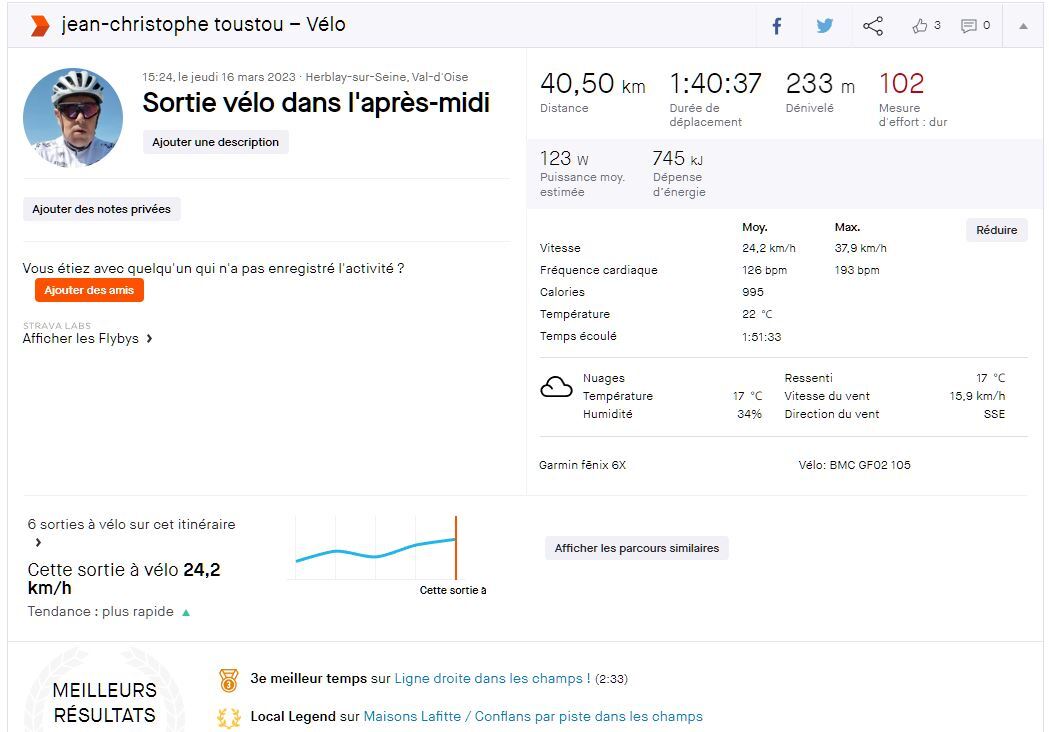Click Ajouter des notes privées button

tap(101, 209)
